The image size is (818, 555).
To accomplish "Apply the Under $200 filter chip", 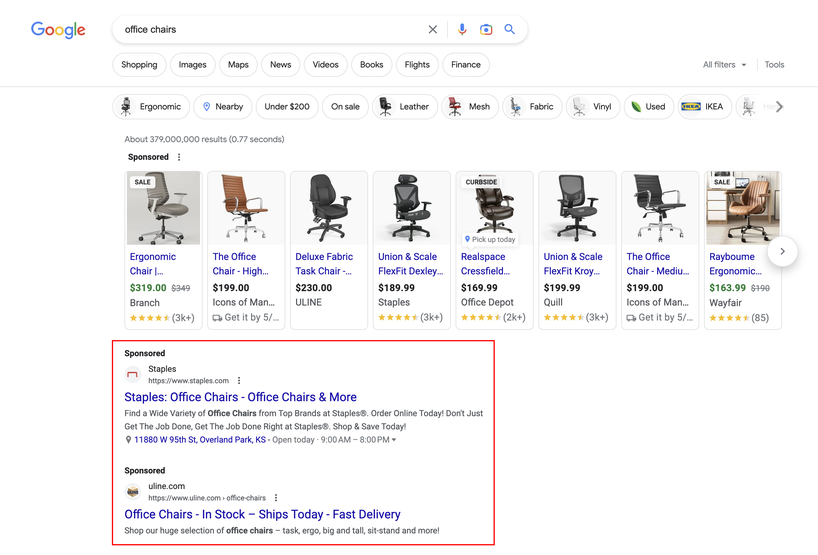I will click(x=287, y=106).
